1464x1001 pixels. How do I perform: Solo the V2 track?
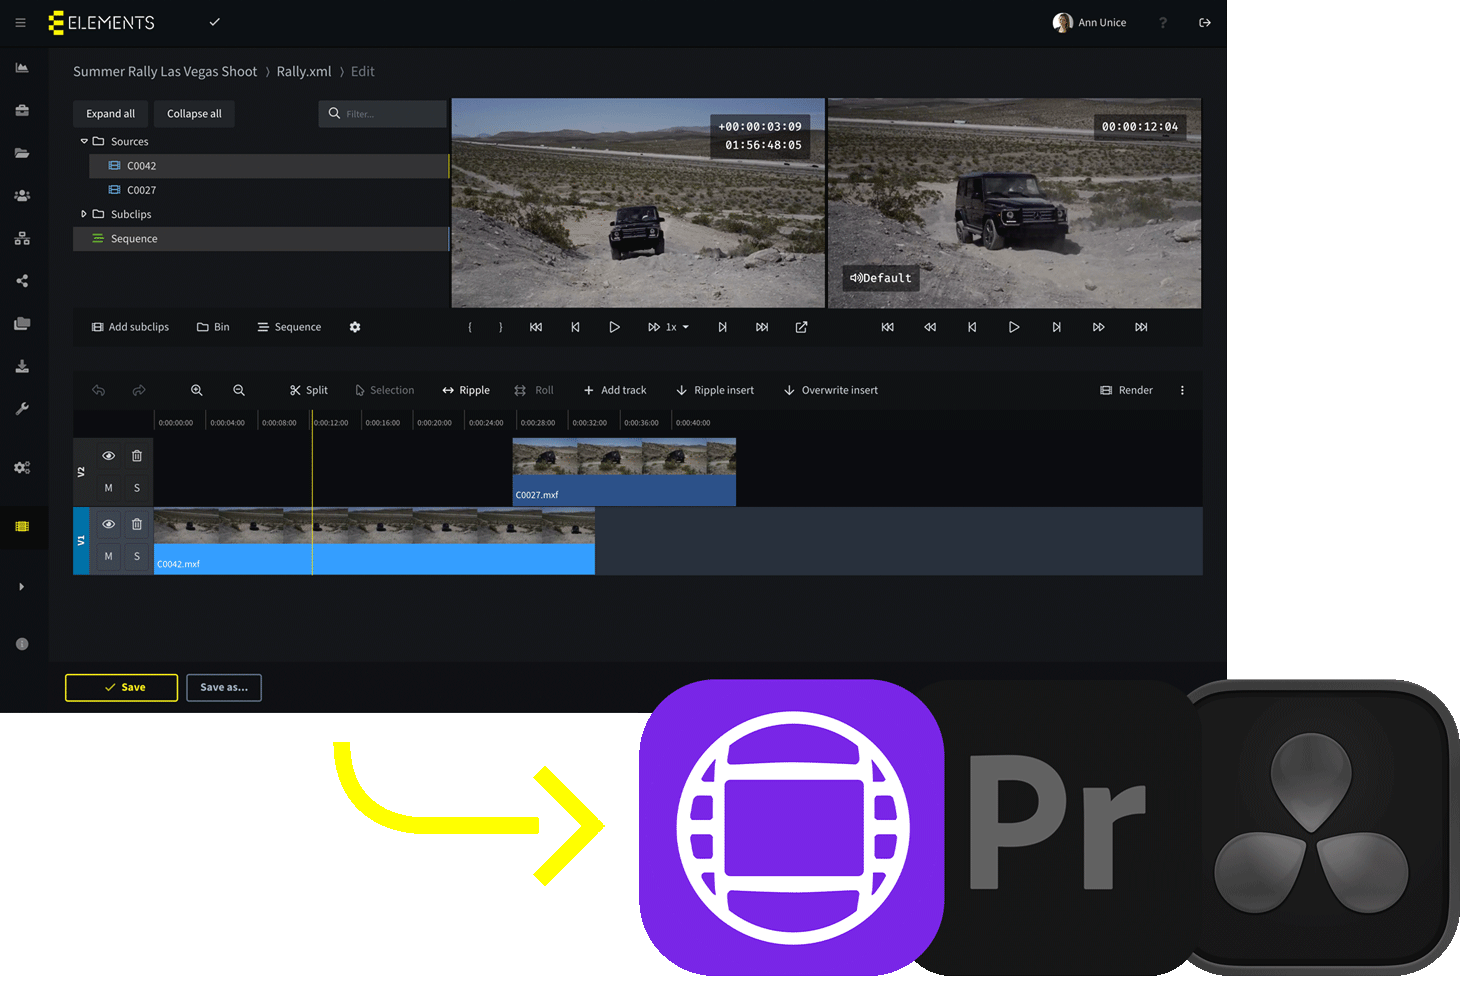pos(137,488)
